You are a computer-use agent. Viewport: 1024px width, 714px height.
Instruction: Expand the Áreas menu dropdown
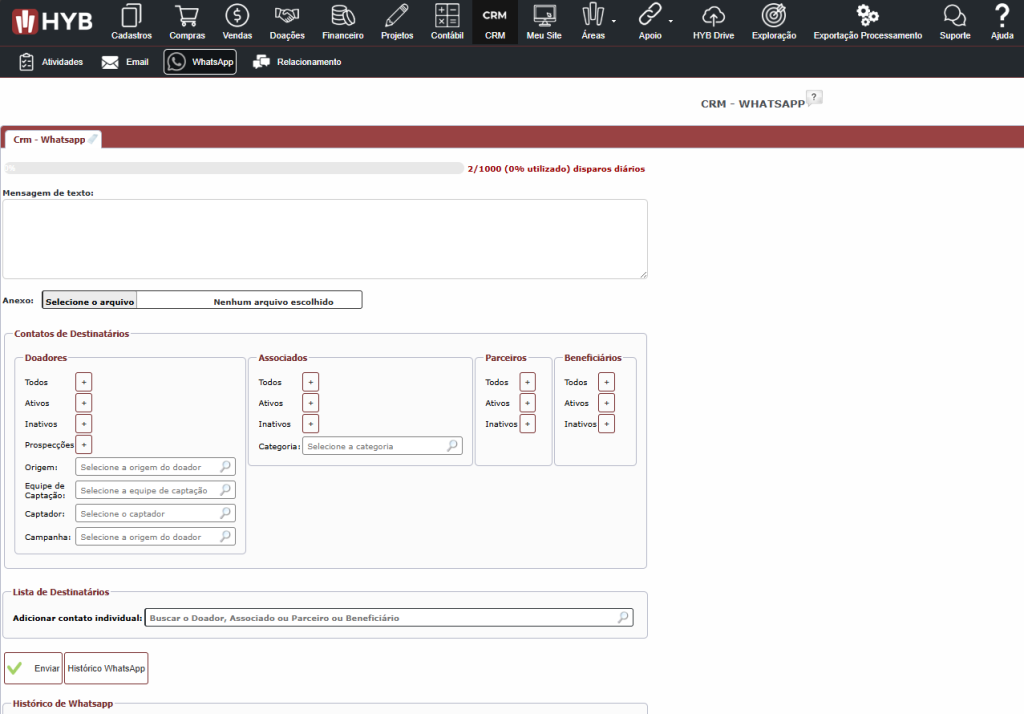pyautogui.click(x=598, y=22)
